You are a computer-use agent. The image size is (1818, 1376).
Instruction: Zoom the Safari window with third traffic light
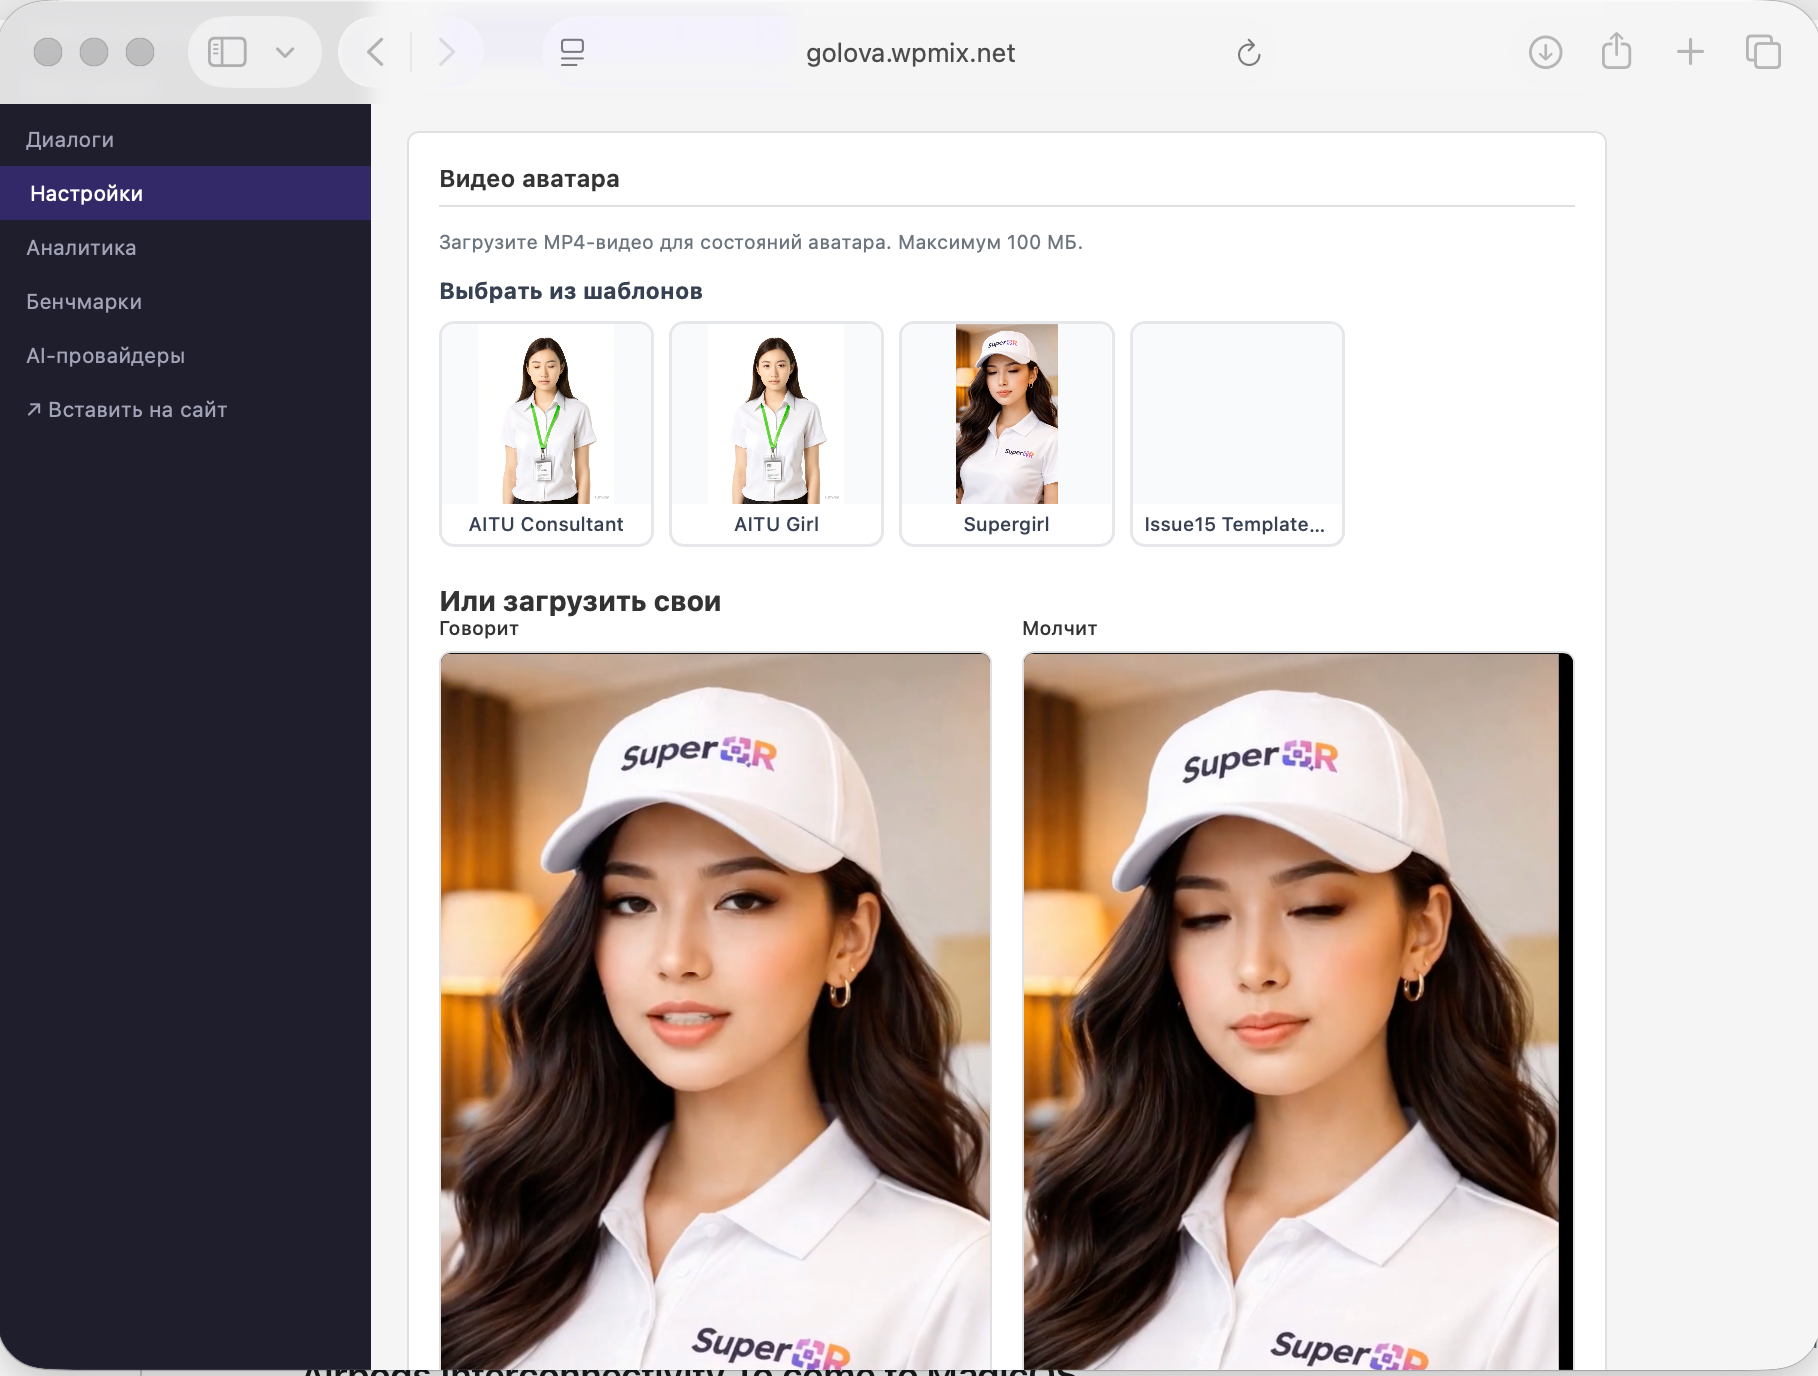(140, 52)
